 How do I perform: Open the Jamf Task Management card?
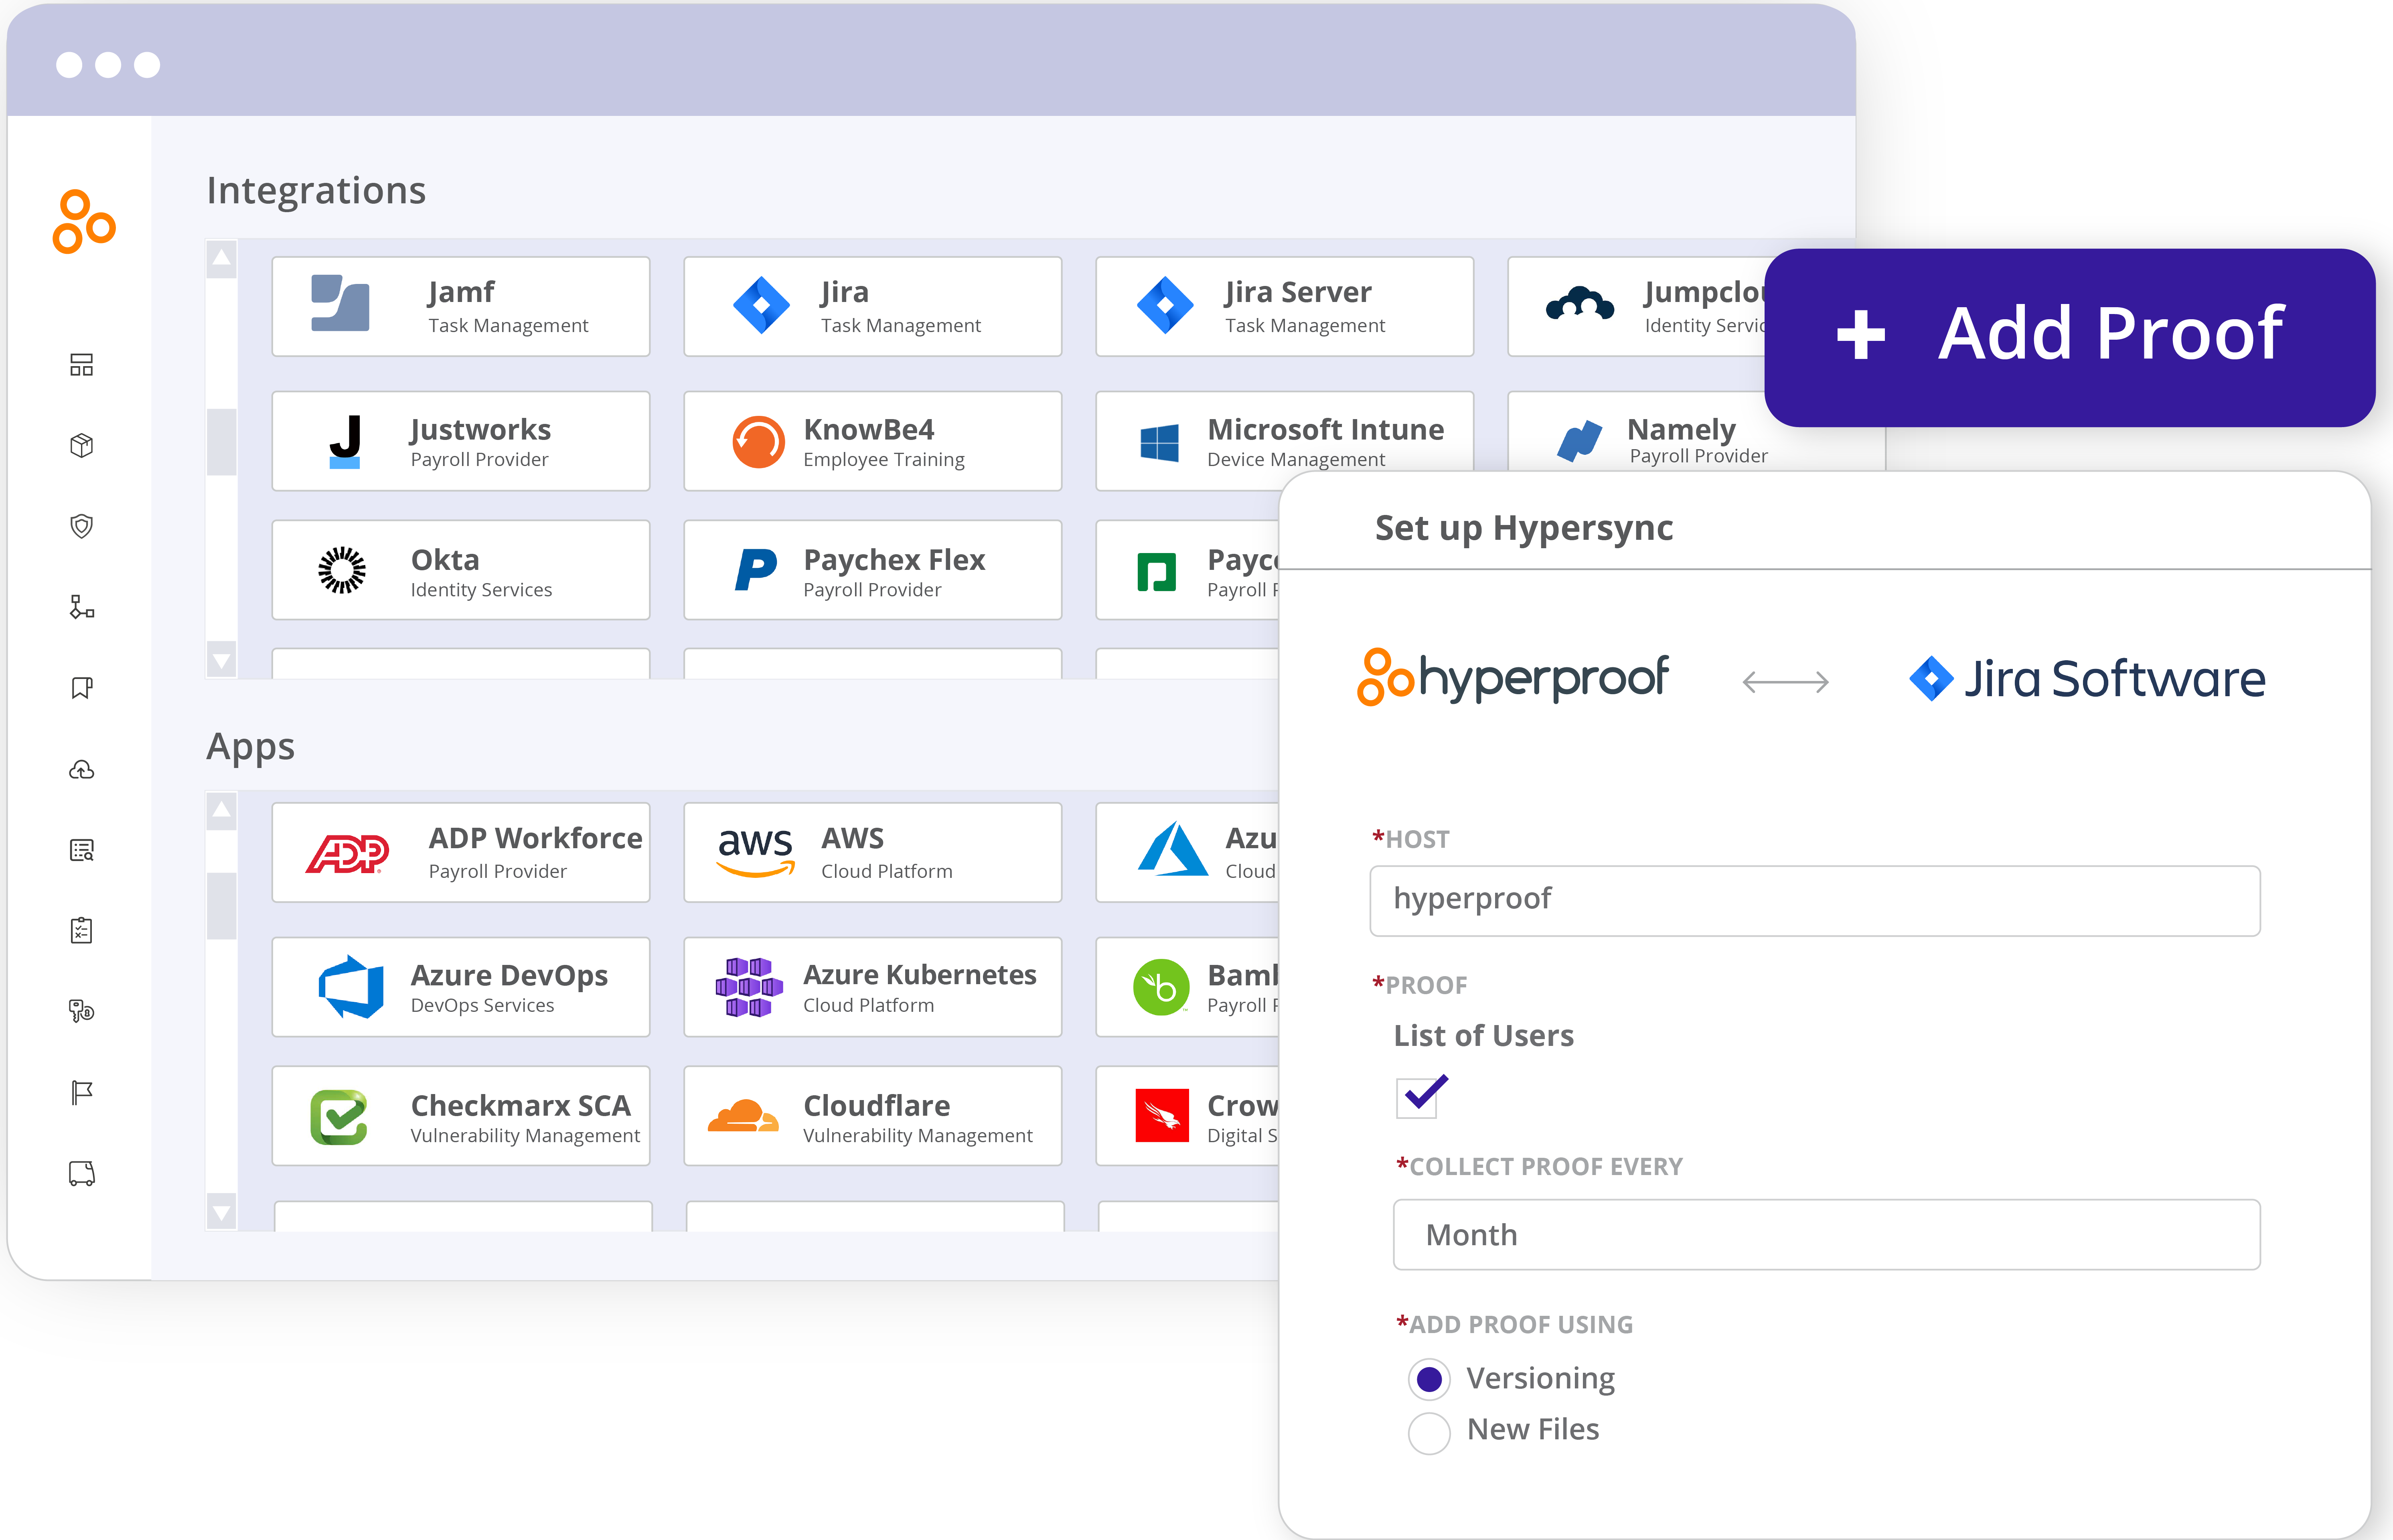(x=461, y=306)
